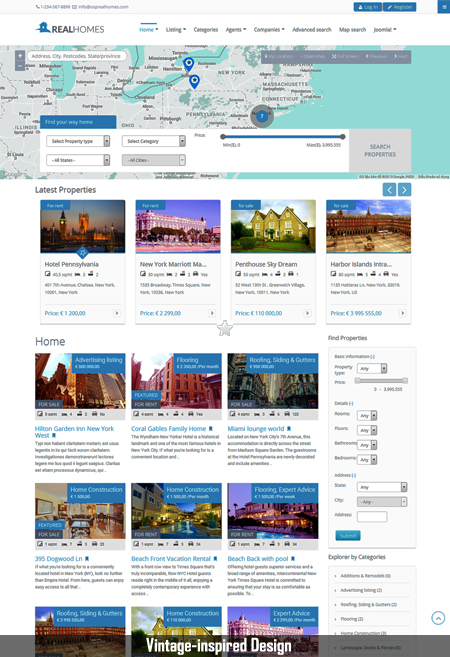Open Hilton Garden Inn New York West link

[x=74, y=432]
